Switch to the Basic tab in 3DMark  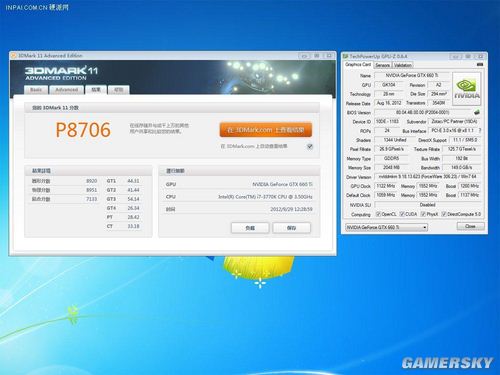[x=36, y=90]
